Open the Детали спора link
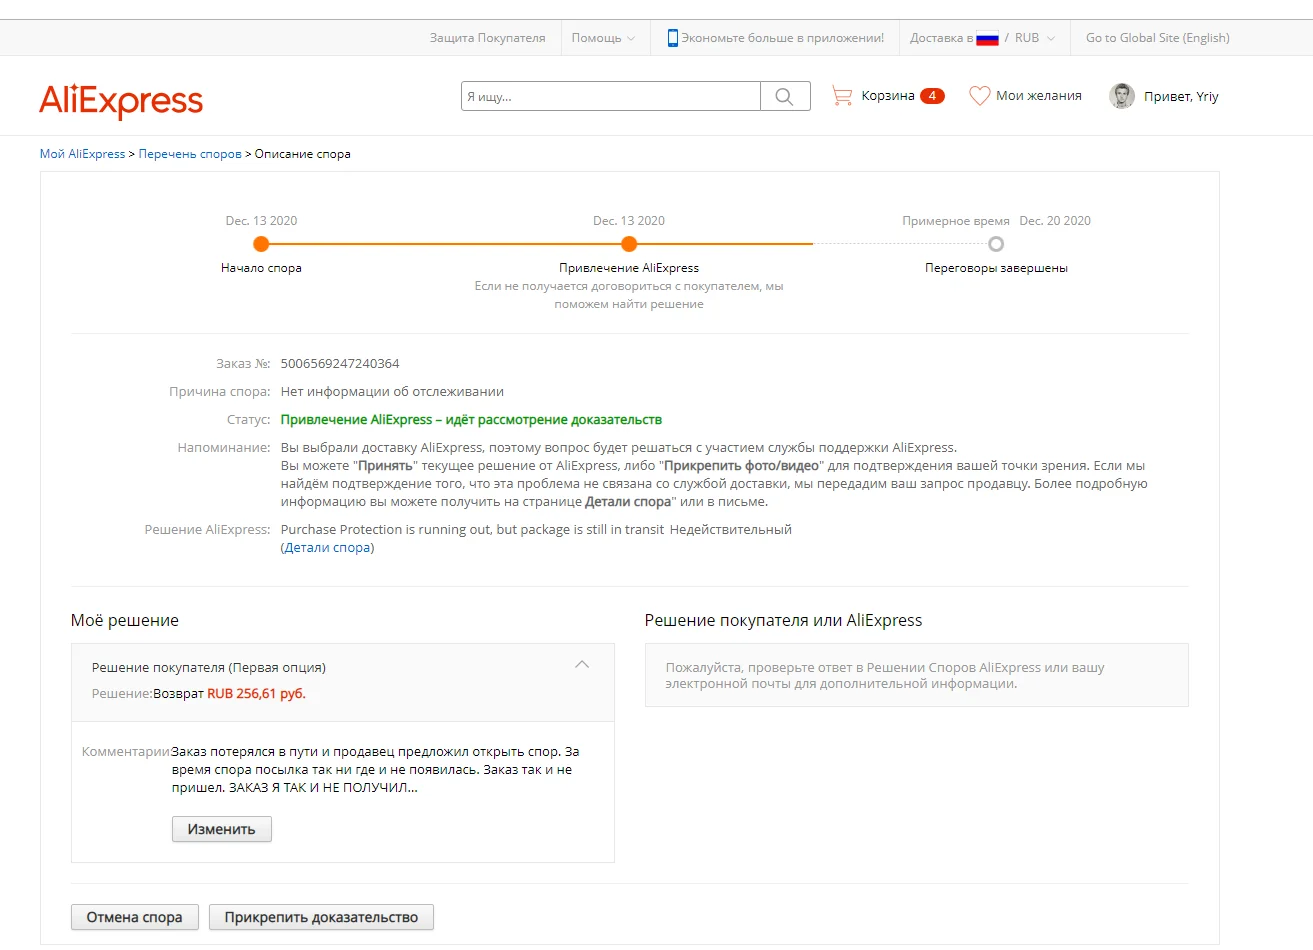The image size is (1313, 950). click(x=327, y=548)
